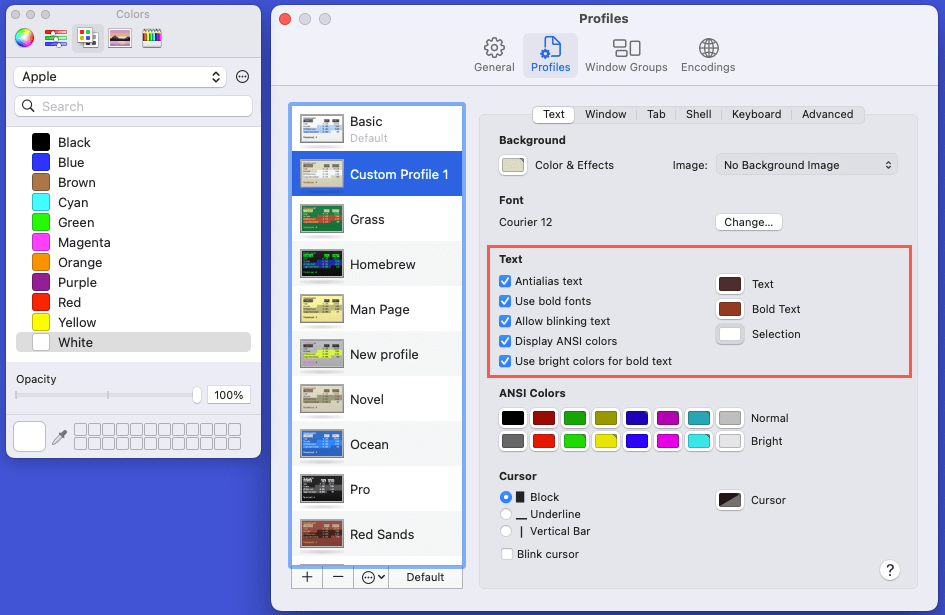The image size is (945, 615).
Task: Open the Cursor color swatch
Action: [x=730, y=500]
